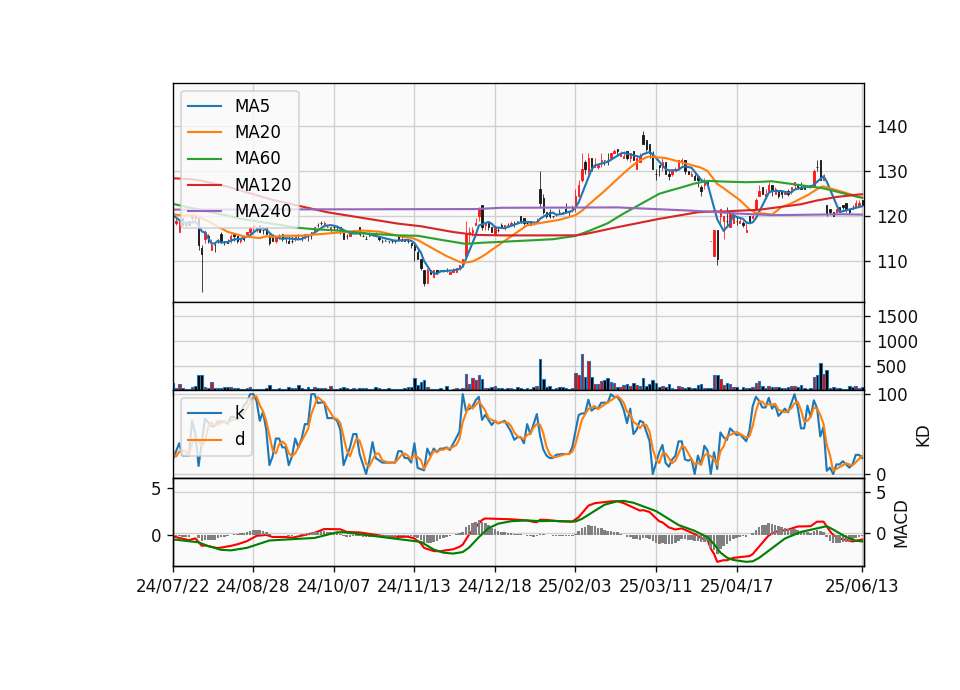Image resolution: width=960 pixels, height=690 pixels.
Task: Click the 1500 volume axis label
Action: (x=898, y=317)
